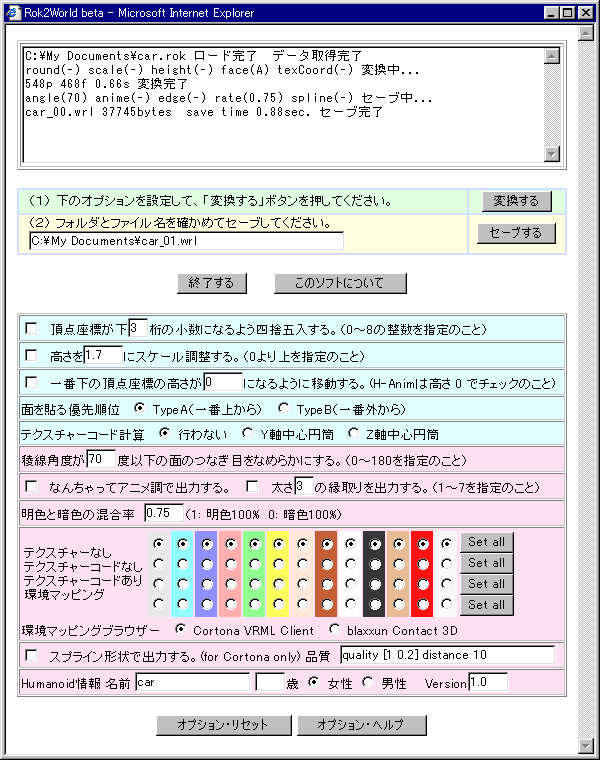Select テクスチャーコードあり radio in brown column
This screenshot has width=600, height=760.
coord(327,584)
